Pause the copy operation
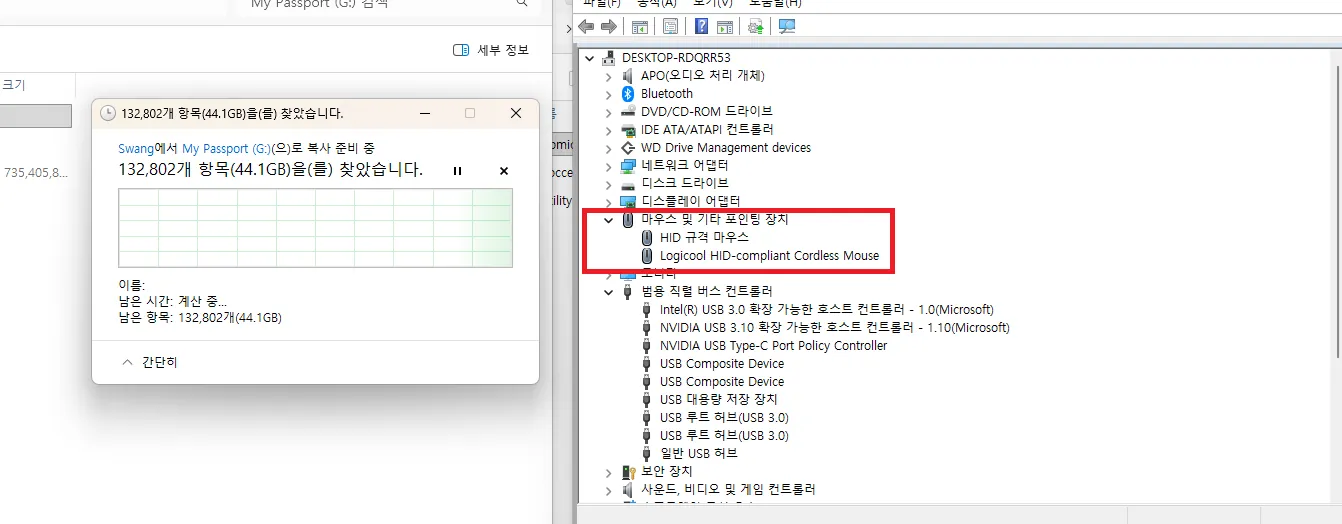The width and height of the screenshot is (1342, 524). point(457,171)
